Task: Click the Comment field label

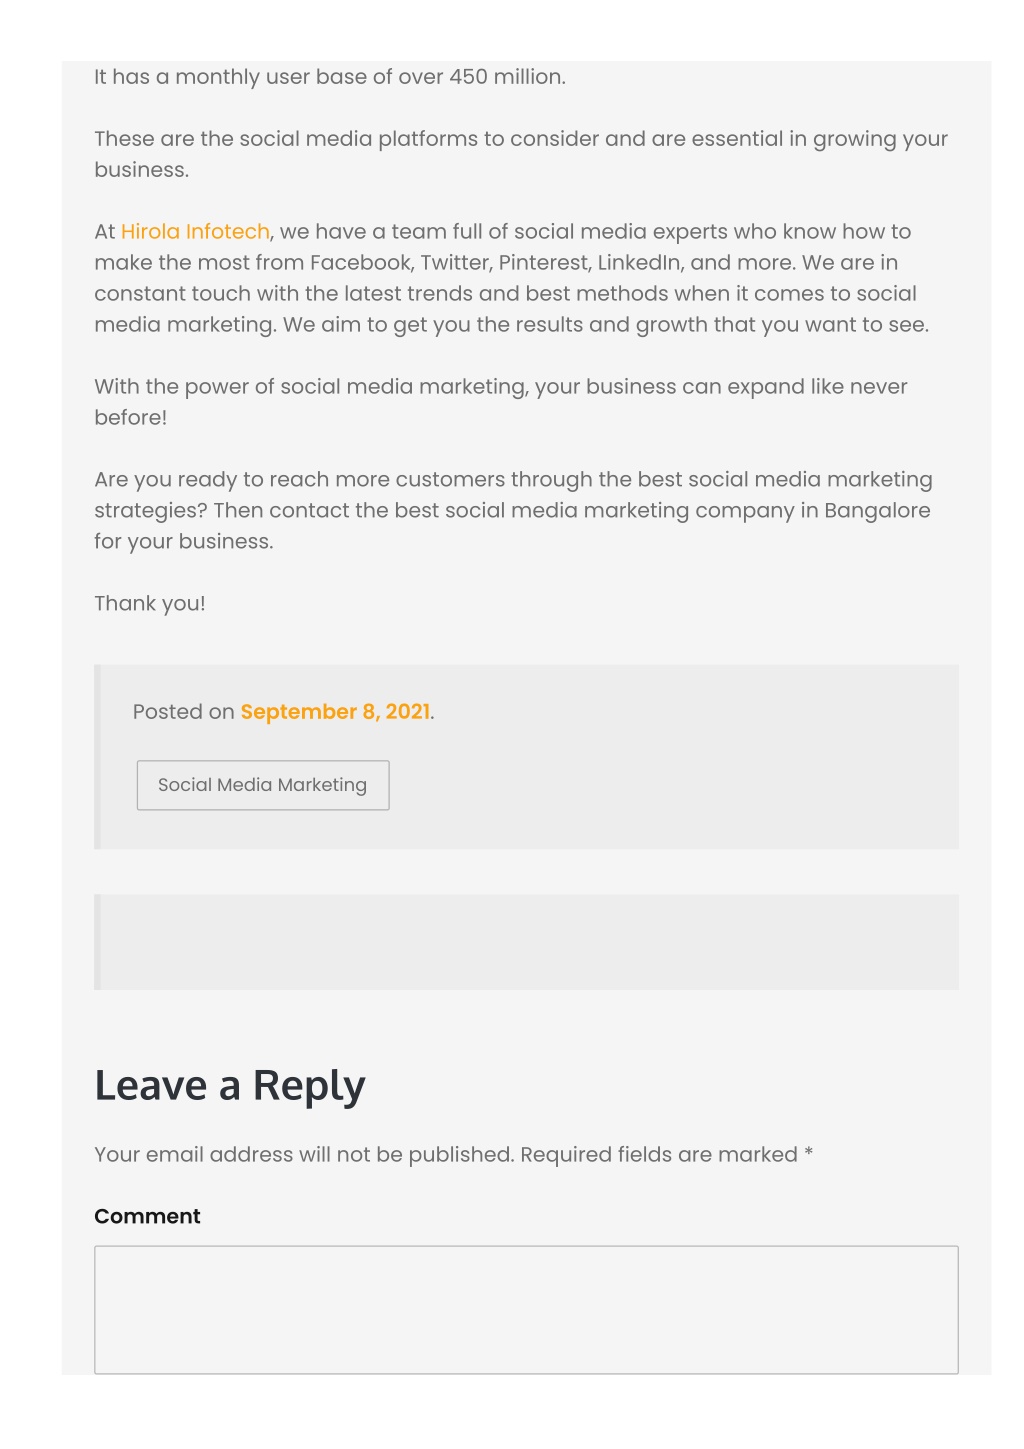Action: pos(147,1216)
